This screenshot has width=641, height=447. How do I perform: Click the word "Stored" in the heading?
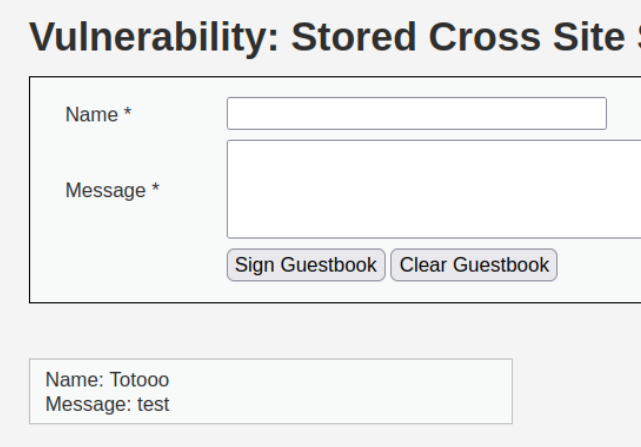click(x=355, y=37)
